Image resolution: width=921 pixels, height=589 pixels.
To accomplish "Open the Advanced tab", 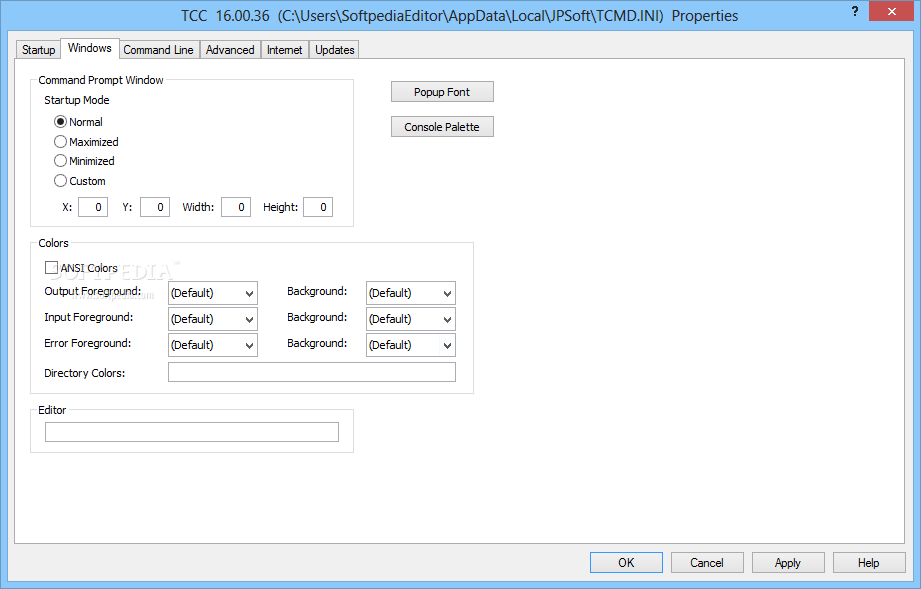I will click(x=230, y=50).
